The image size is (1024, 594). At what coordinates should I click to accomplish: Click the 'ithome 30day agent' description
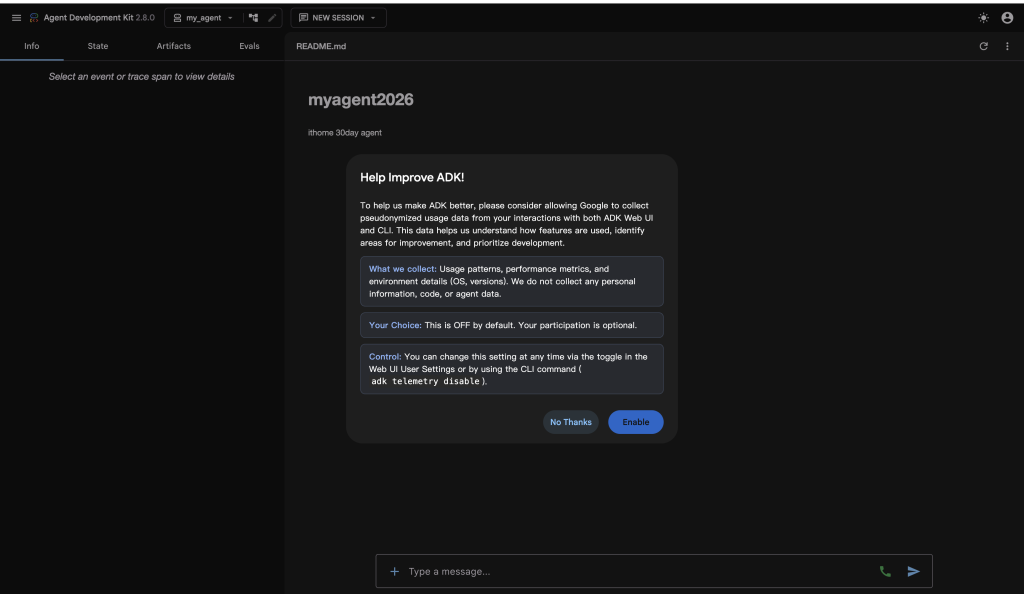(x=345, y=133)
